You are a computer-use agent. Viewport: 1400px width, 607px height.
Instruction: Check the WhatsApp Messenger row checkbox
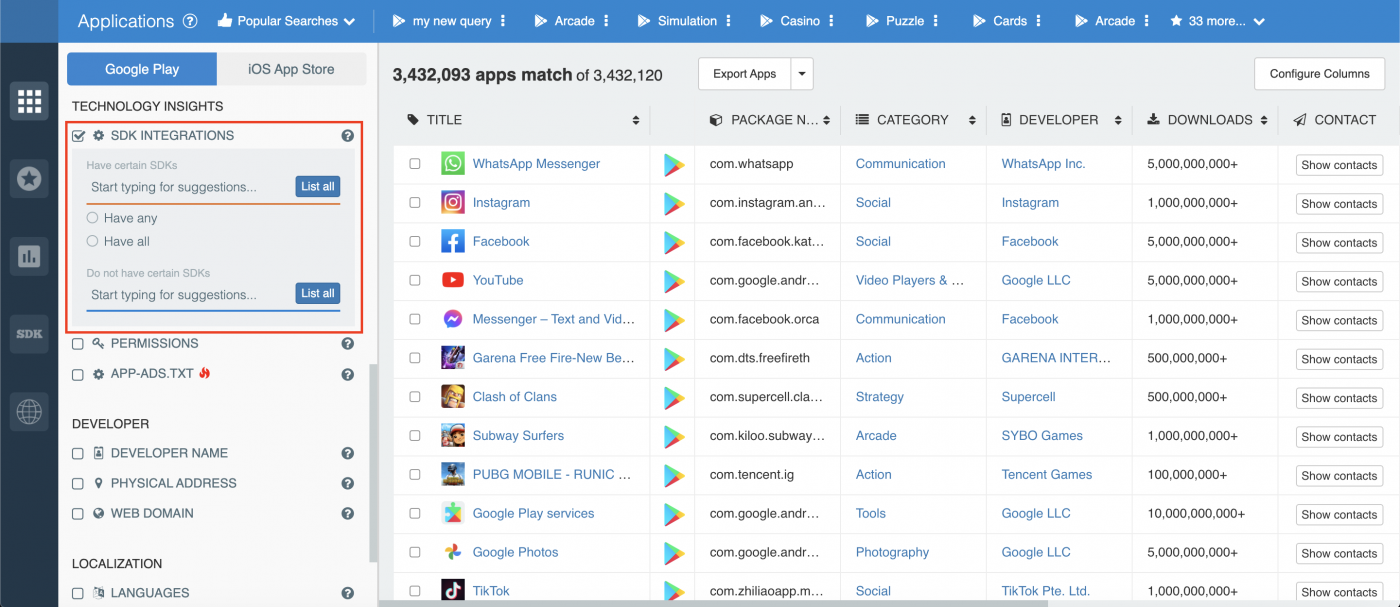click(x=415, y=164)
